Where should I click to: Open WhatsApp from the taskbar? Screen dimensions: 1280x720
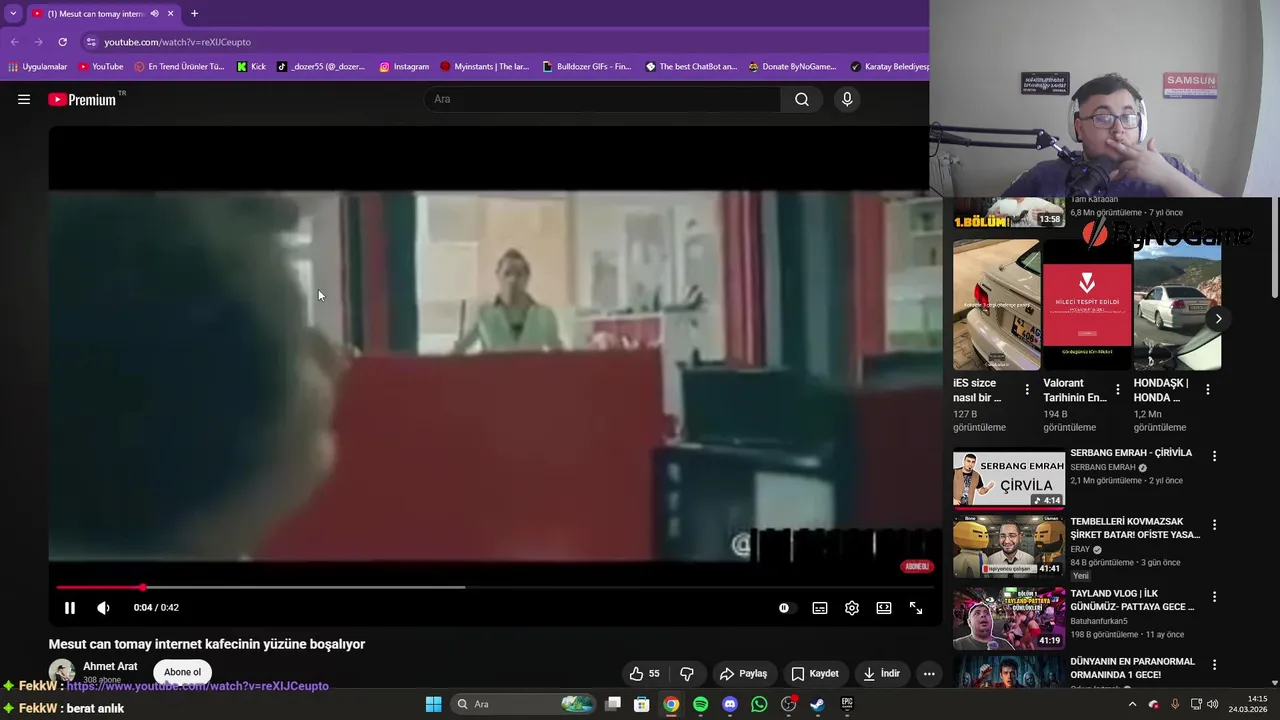[759, 704]
